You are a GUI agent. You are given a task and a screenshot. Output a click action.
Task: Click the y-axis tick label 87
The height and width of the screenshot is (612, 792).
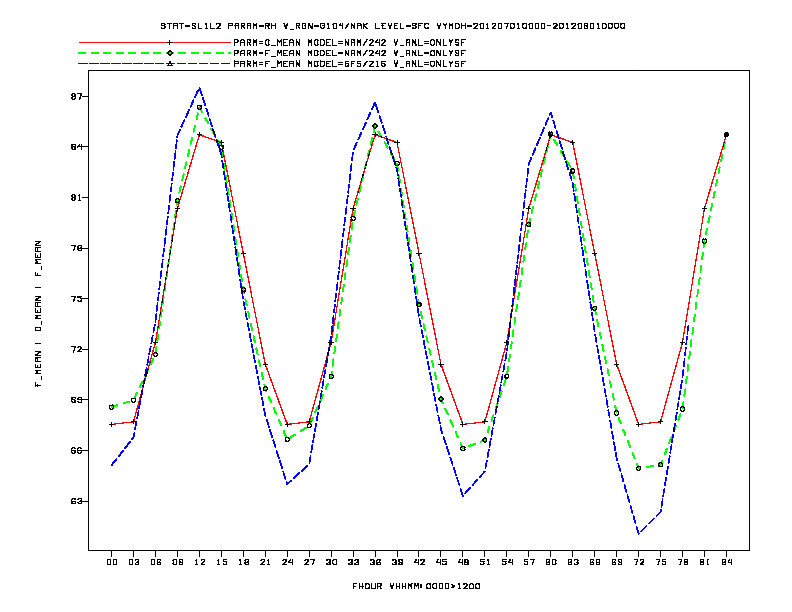[76, 96]
